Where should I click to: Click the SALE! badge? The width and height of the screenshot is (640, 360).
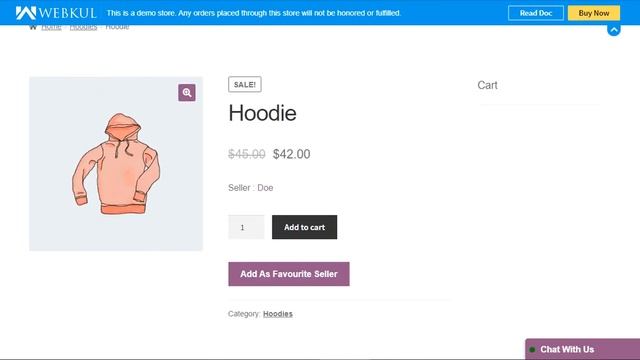pyautogui.click(x=245, y=84)
